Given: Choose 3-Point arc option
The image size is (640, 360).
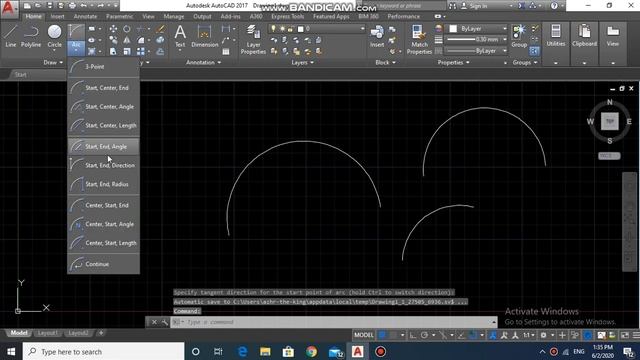Looking at the screenshot, I should [x=104, y=67].
